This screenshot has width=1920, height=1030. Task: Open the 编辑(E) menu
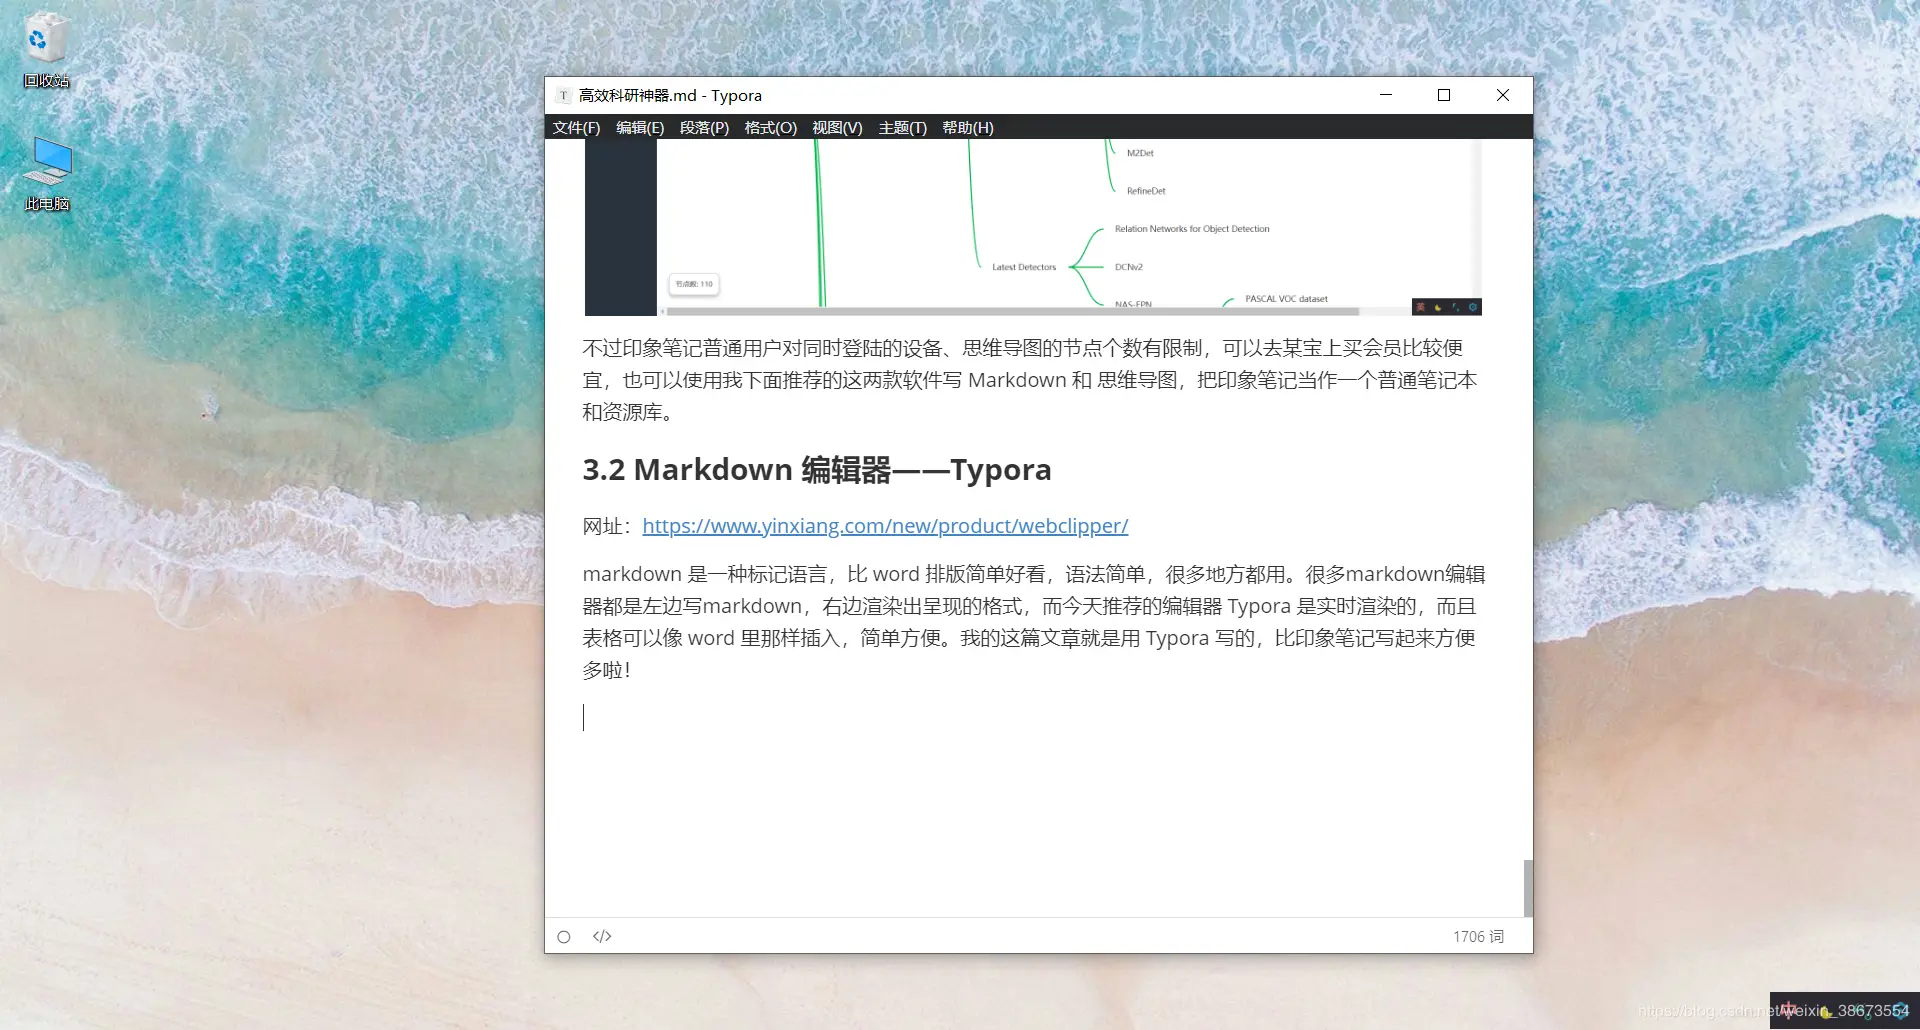[x=639, y=127]
